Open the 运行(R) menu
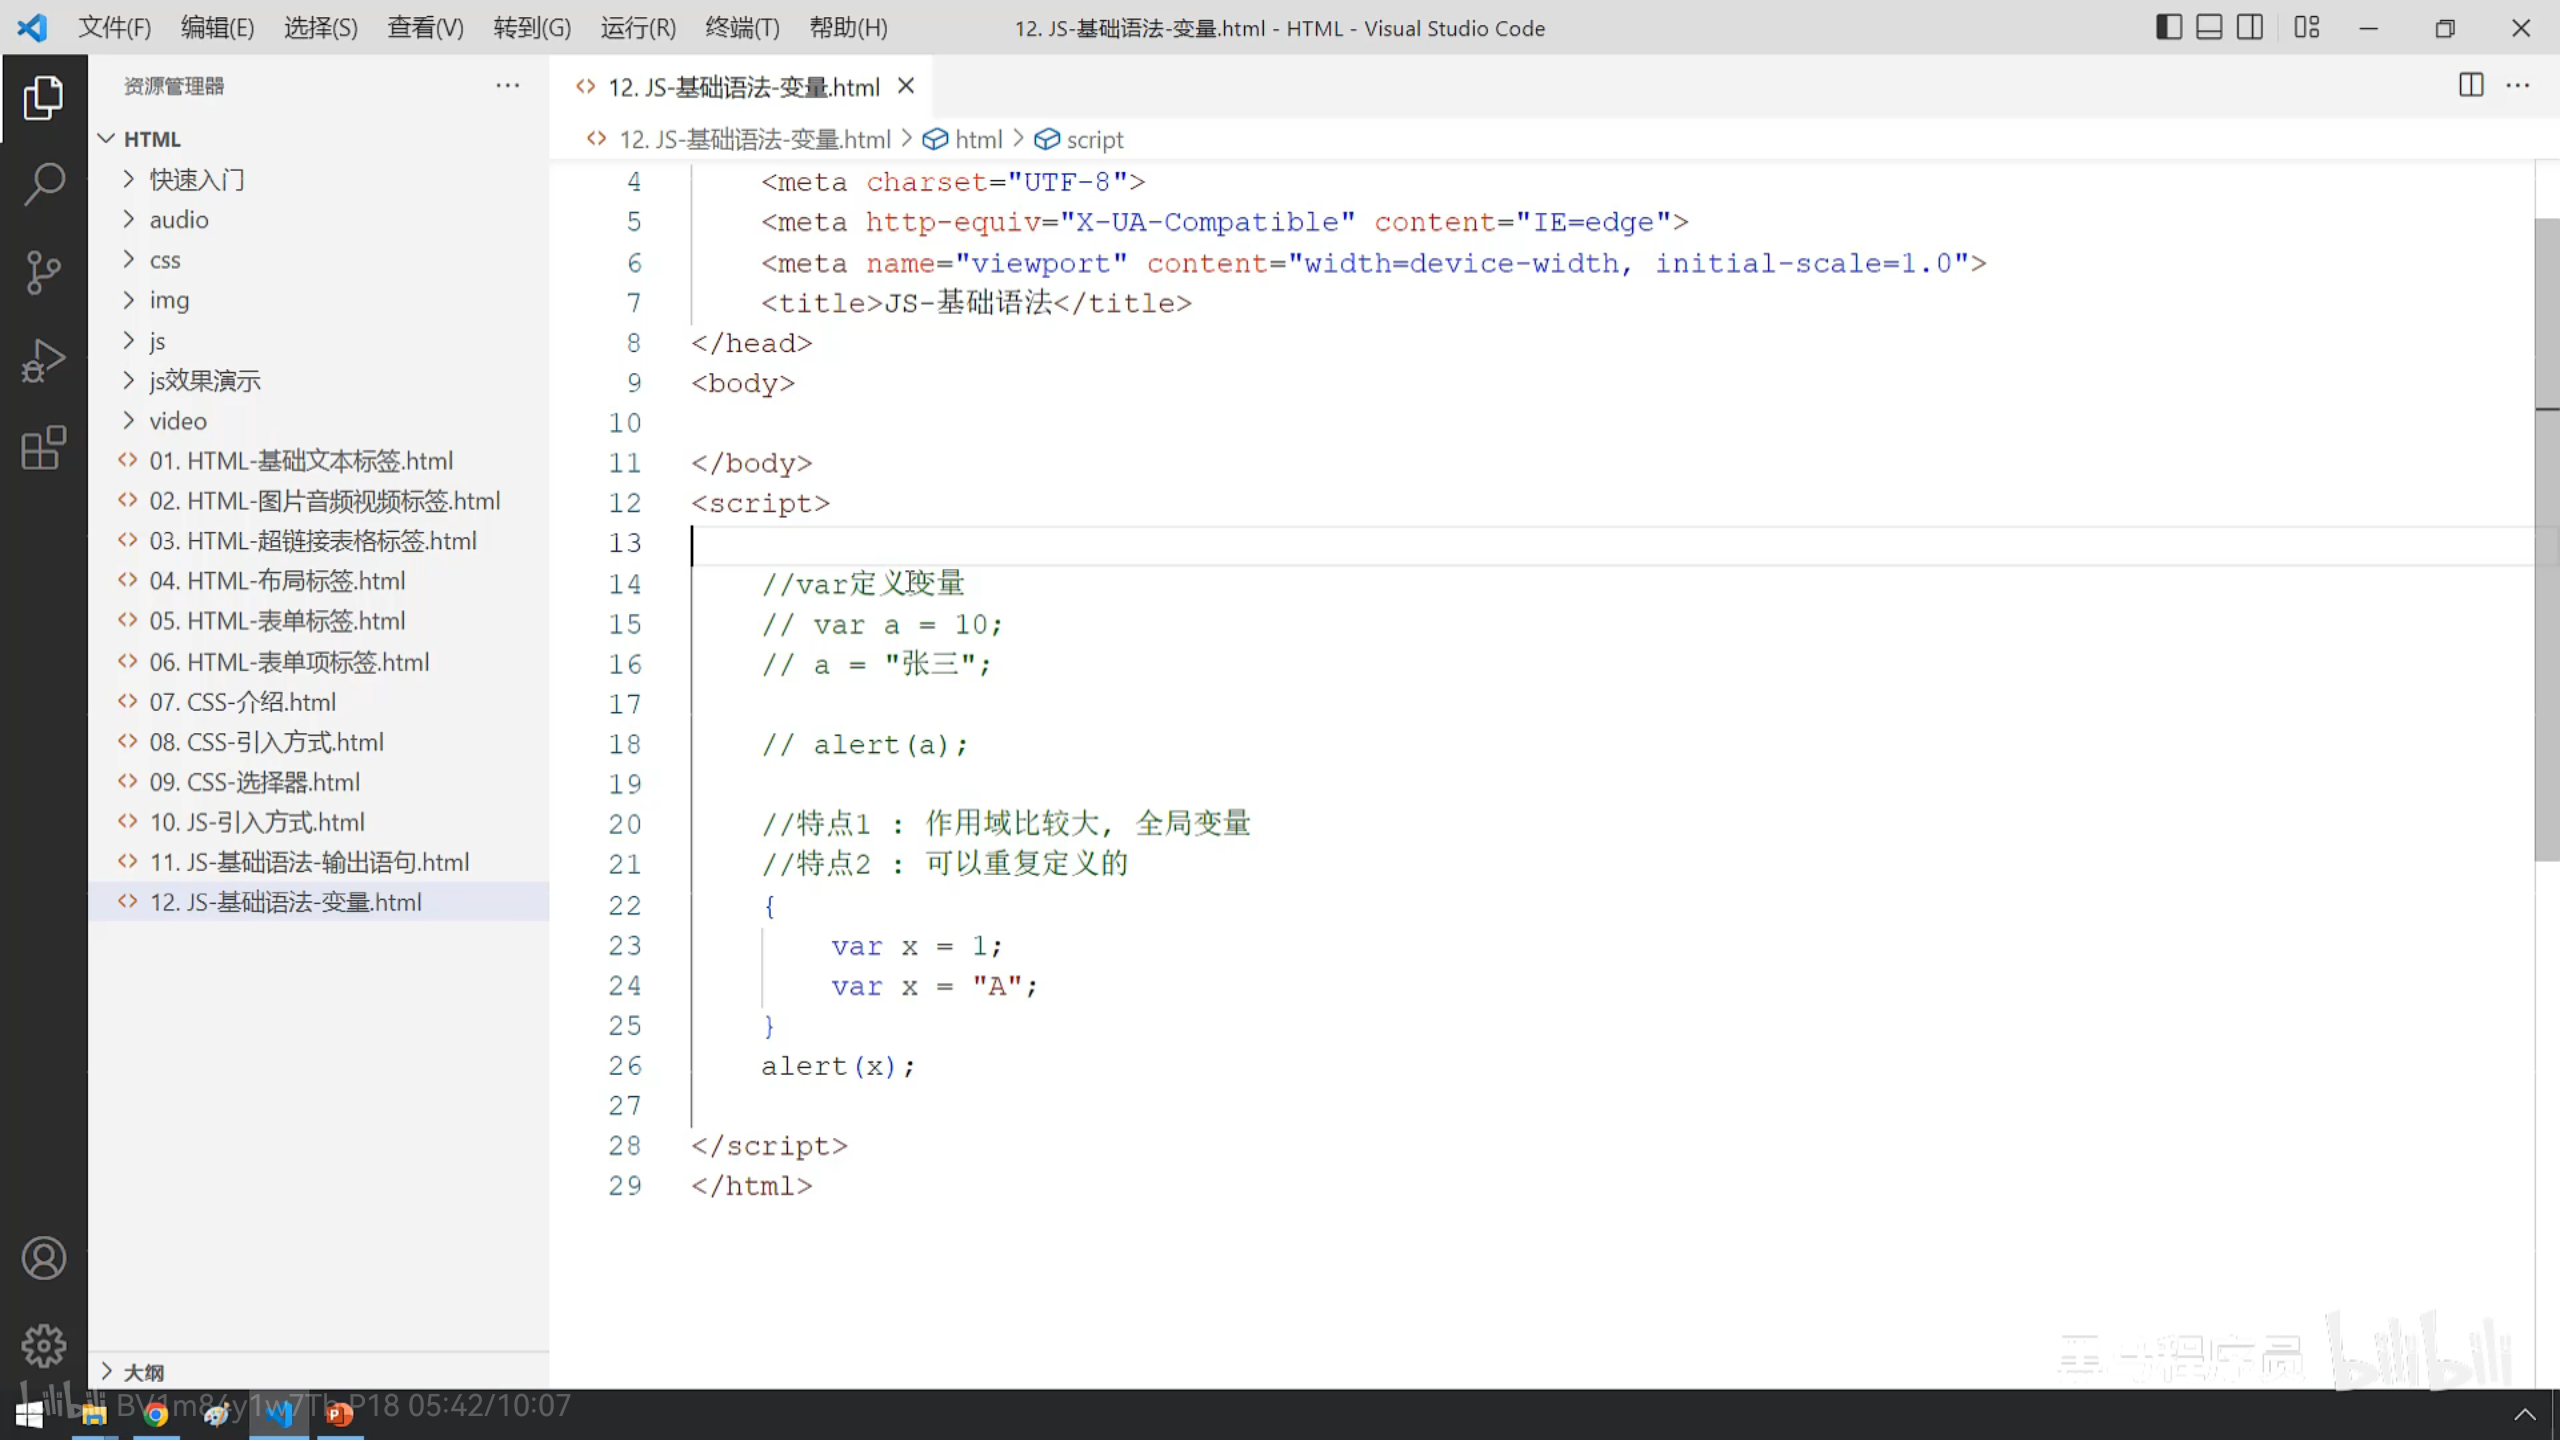Viewport: 2560px width, 1440px height. click(x=638, y=28)
